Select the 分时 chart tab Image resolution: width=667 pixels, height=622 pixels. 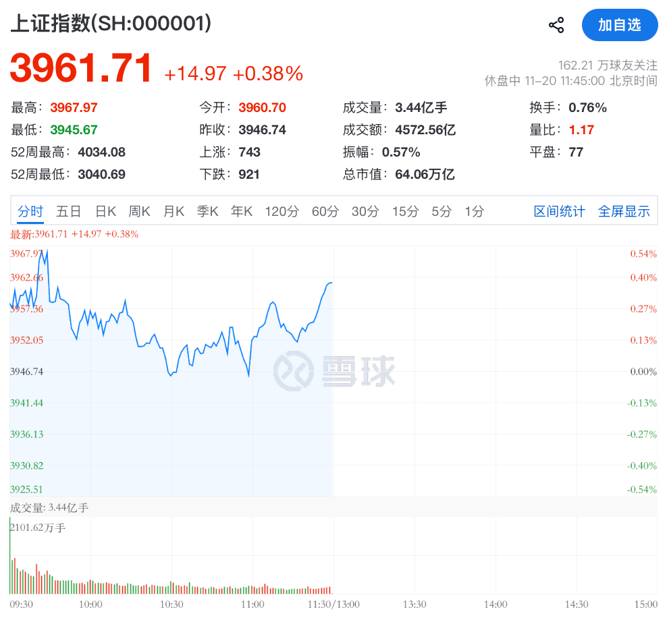pos(30,211)
